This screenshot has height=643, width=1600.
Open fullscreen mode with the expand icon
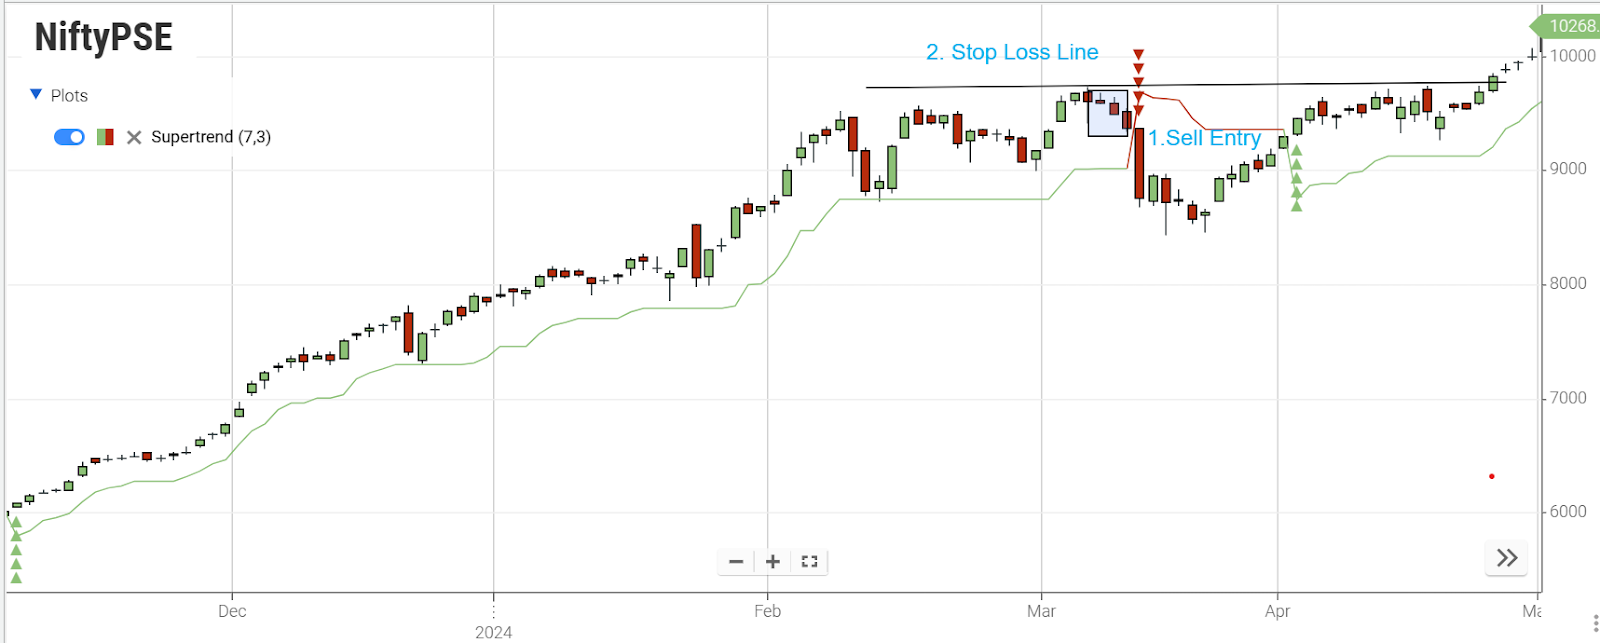(809, 561)
